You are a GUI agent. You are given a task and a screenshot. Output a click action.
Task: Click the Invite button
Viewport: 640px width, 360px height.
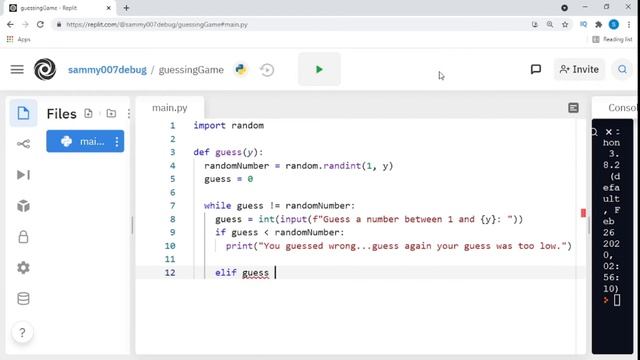point(579,69)
